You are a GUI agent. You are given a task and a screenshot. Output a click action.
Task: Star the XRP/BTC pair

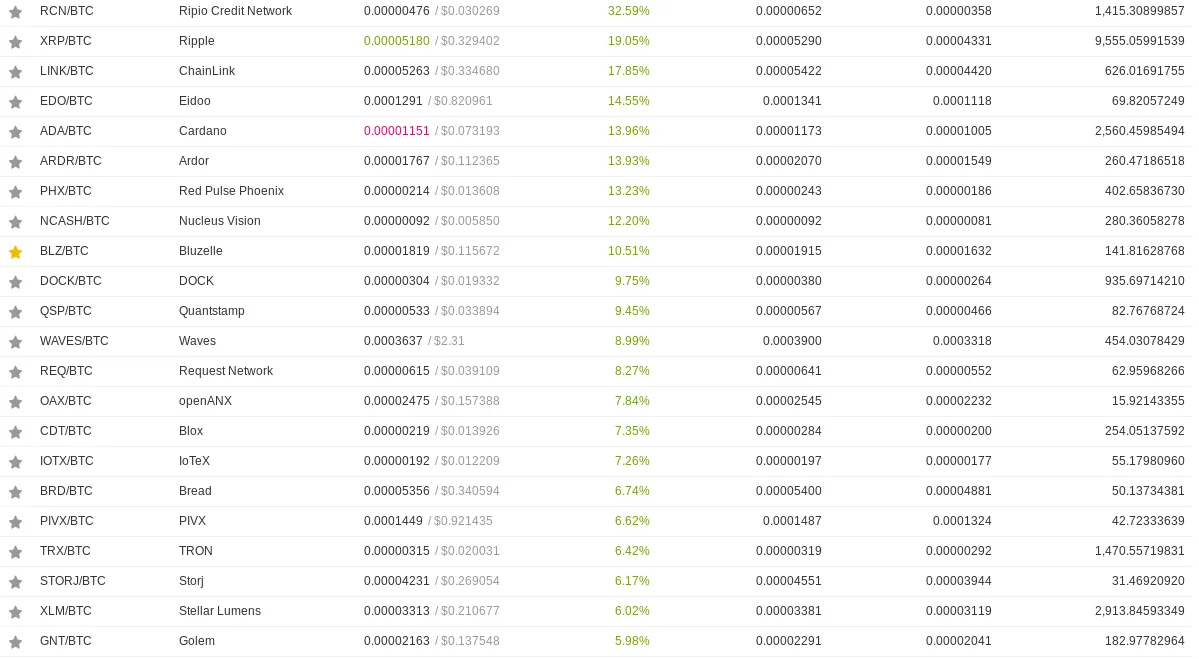[x=15, y=42]
